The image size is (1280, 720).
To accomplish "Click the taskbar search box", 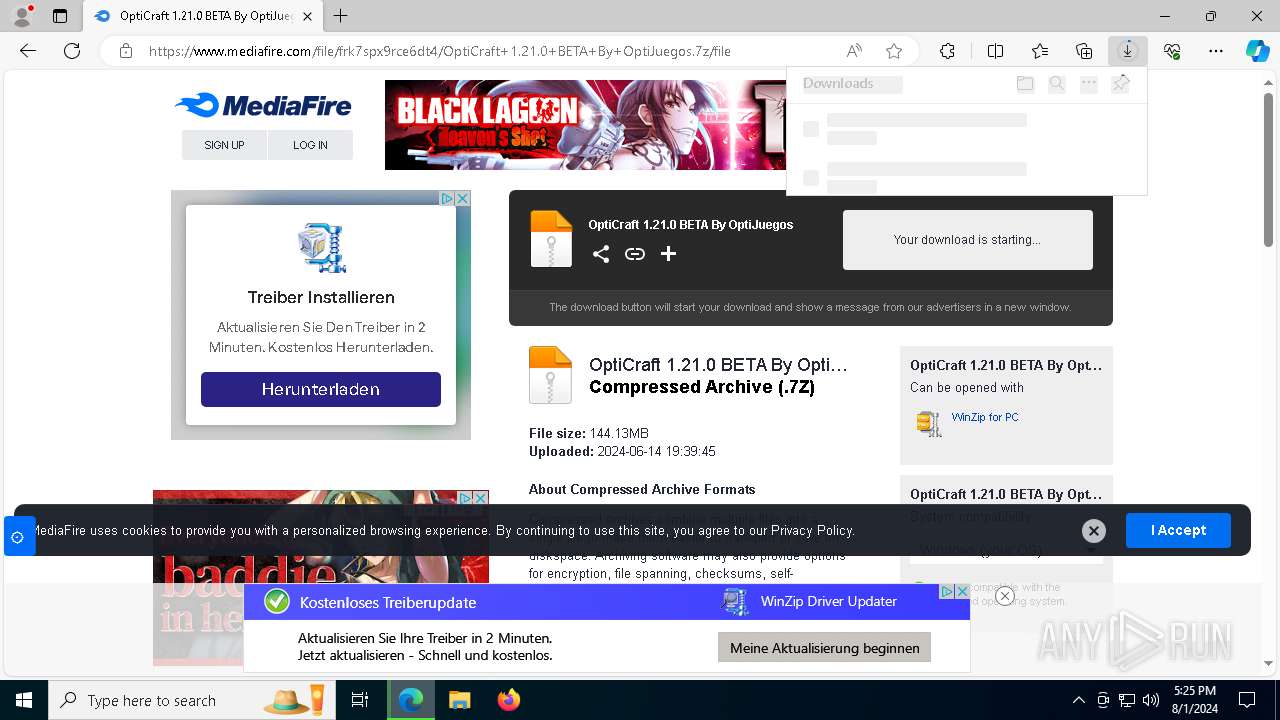I will (192, 700).
